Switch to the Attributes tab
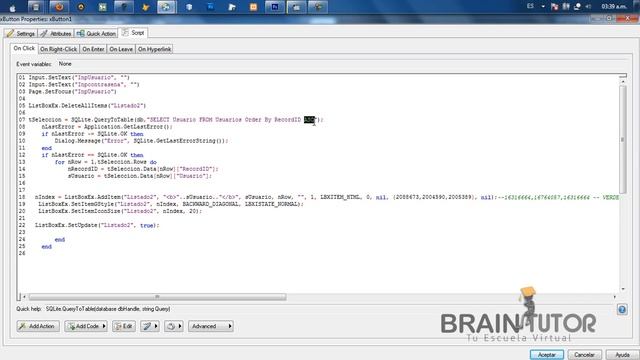 click(56, 33)
